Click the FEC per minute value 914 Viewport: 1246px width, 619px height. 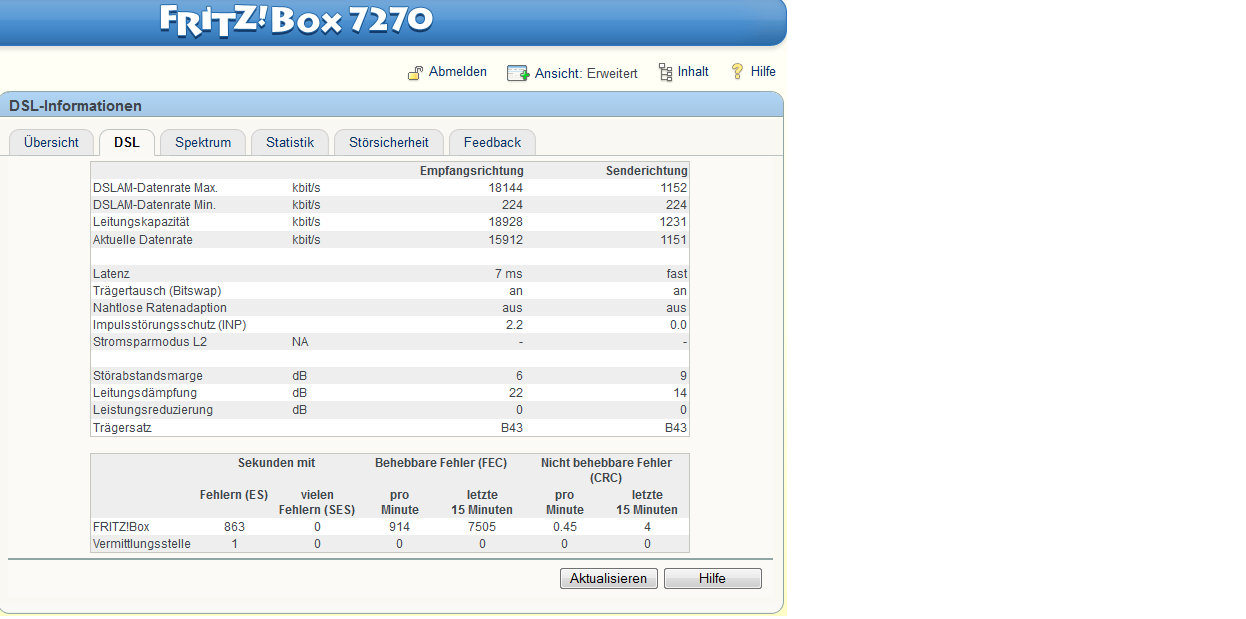[x=400, y=527]
